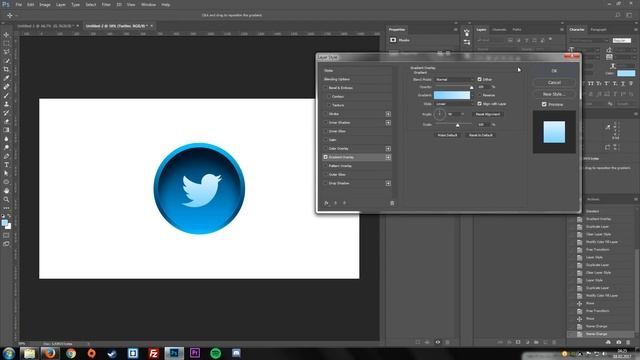Click the trash icon in Layer Style dialog
This screenshot has height=360, width=640.
coord(392,203)
